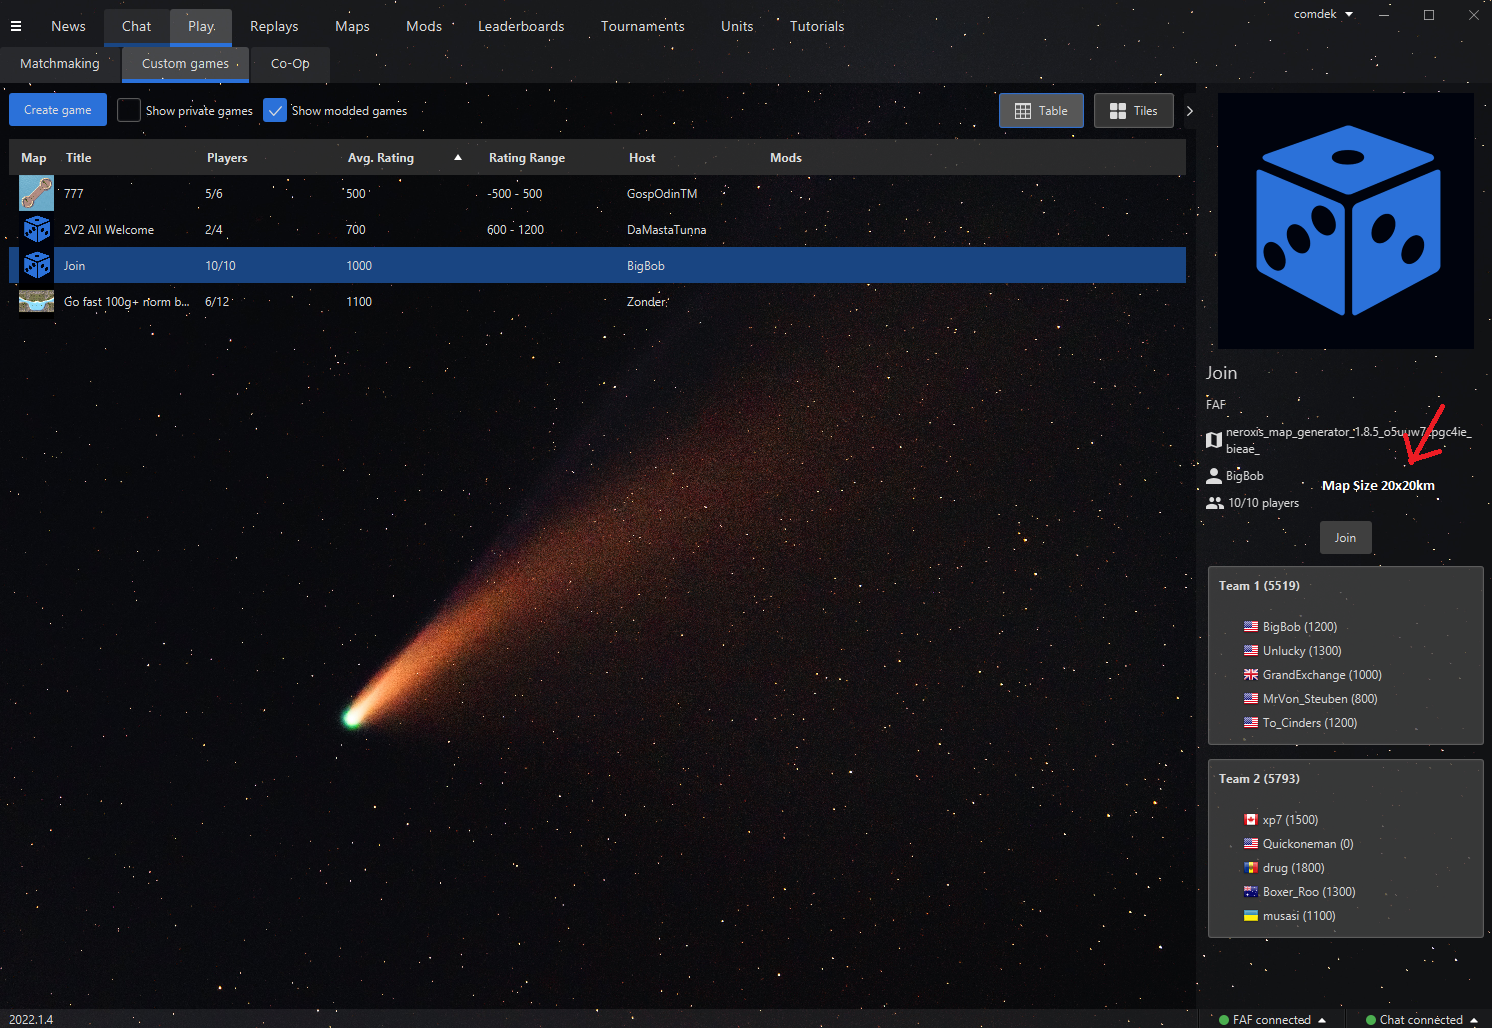The image size is (1492, 1028).
Task: Select the 777 game row title
Action: (74, 194)
